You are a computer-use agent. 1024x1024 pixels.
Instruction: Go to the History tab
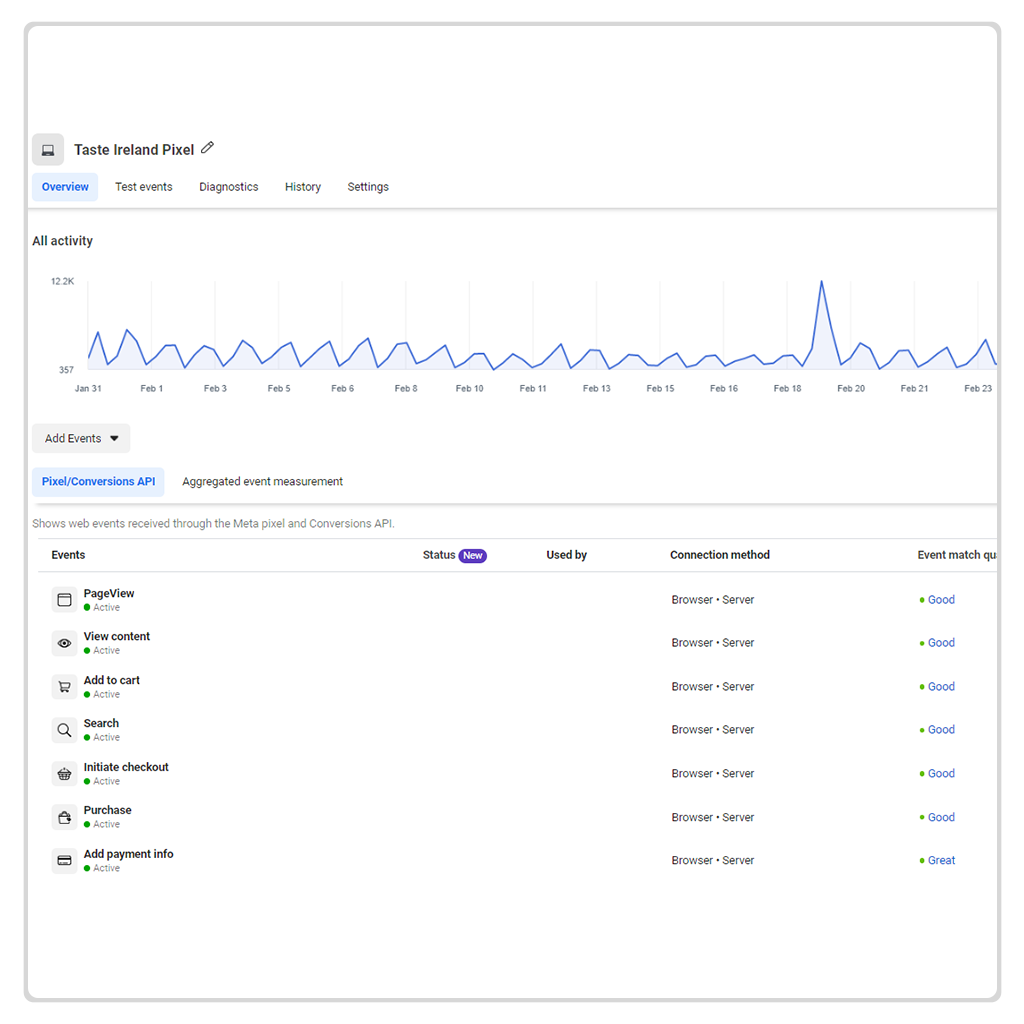[x=302, y=187]
